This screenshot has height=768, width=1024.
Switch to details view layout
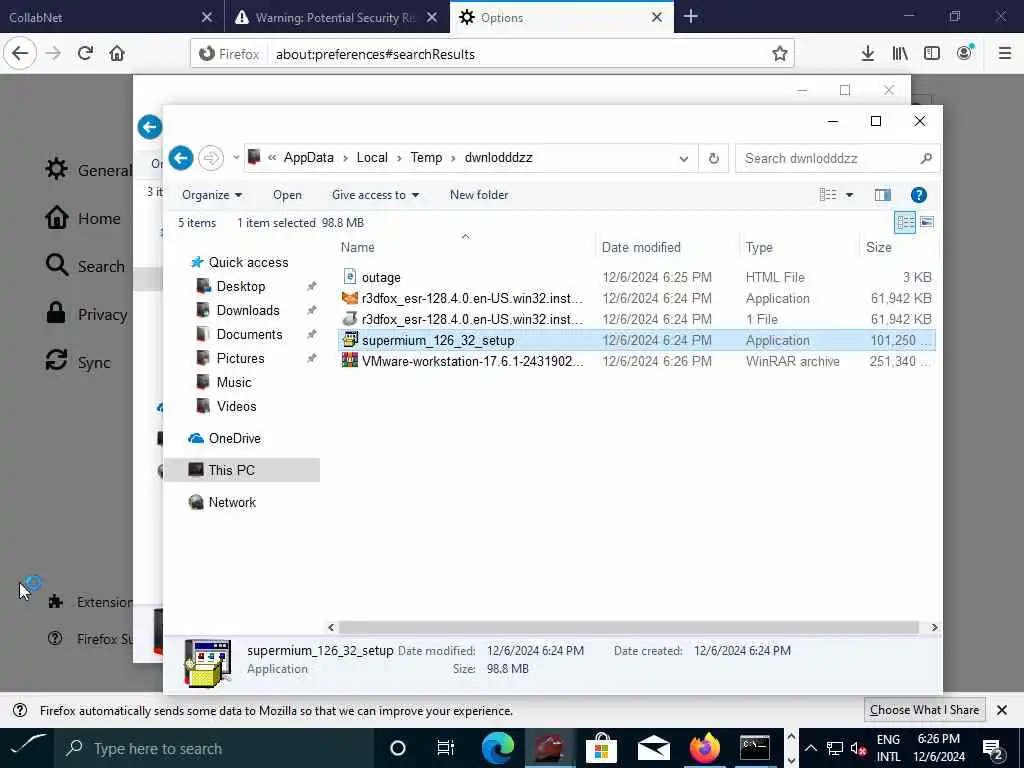point(905,223)
